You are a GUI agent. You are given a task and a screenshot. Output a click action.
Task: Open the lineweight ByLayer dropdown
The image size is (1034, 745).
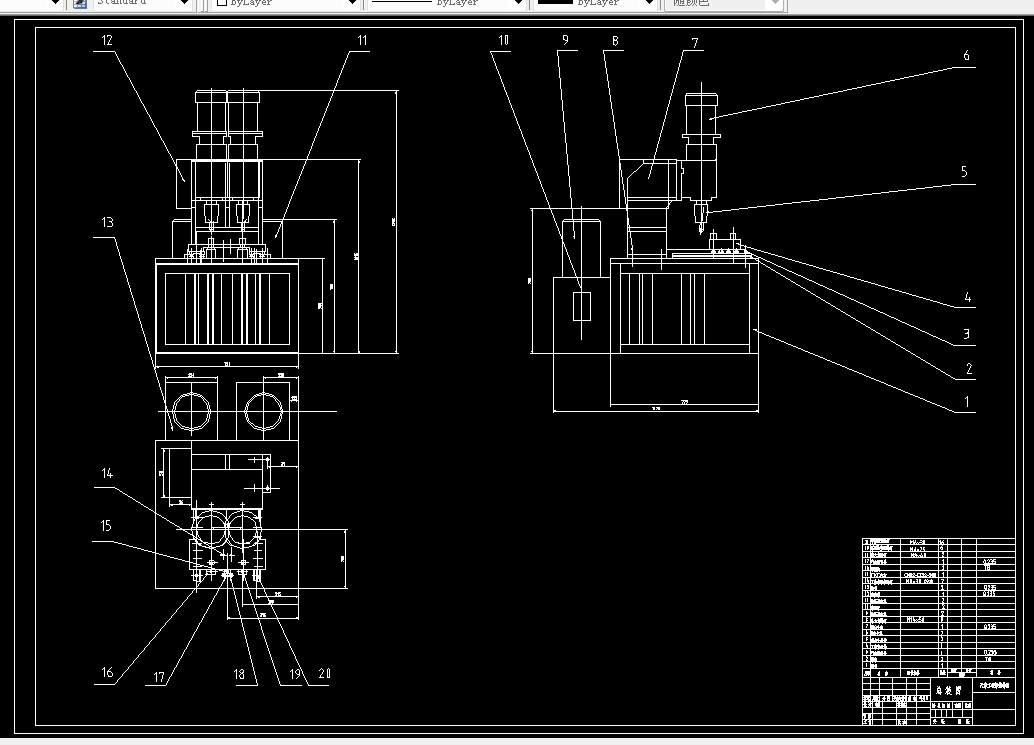[x=649, y=3]
